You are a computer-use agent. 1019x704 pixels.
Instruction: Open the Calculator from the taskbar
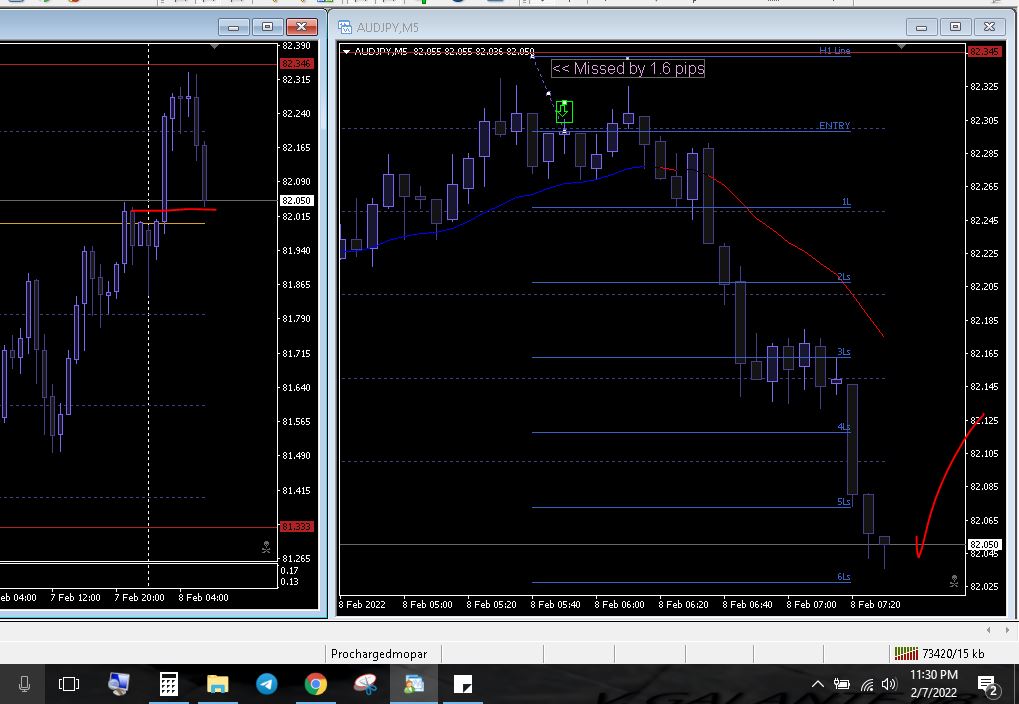(168, 684)
